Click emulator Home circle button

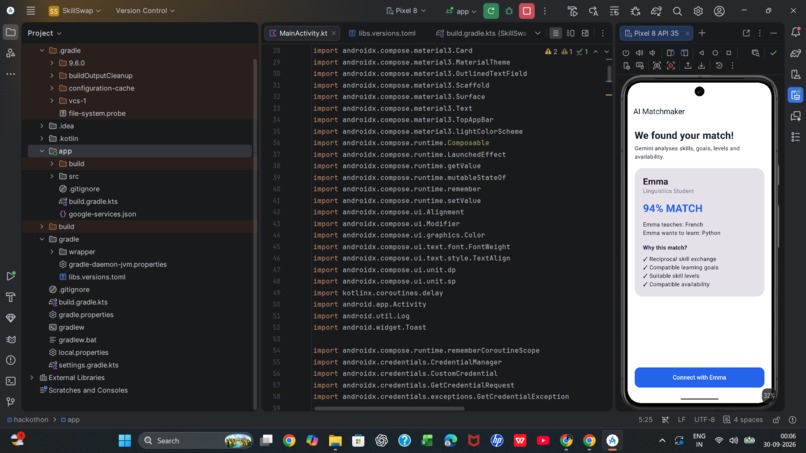715,52
